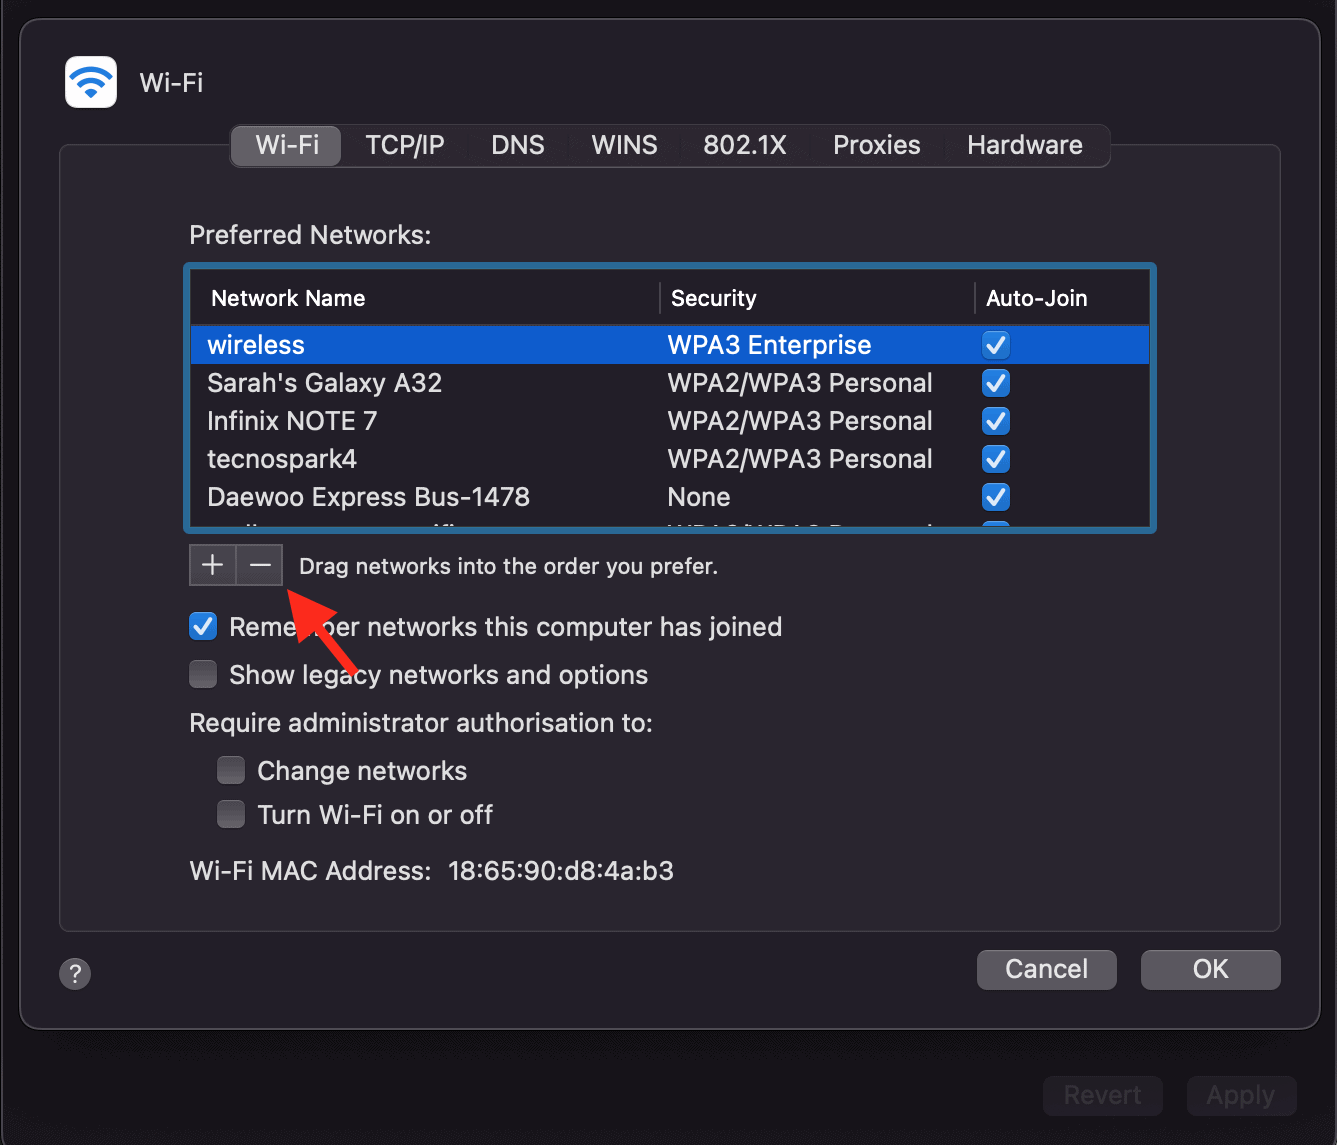1337x1145 pixels.
Task: Click the Wi-Fi icon in header
Action: coord(91,82)
